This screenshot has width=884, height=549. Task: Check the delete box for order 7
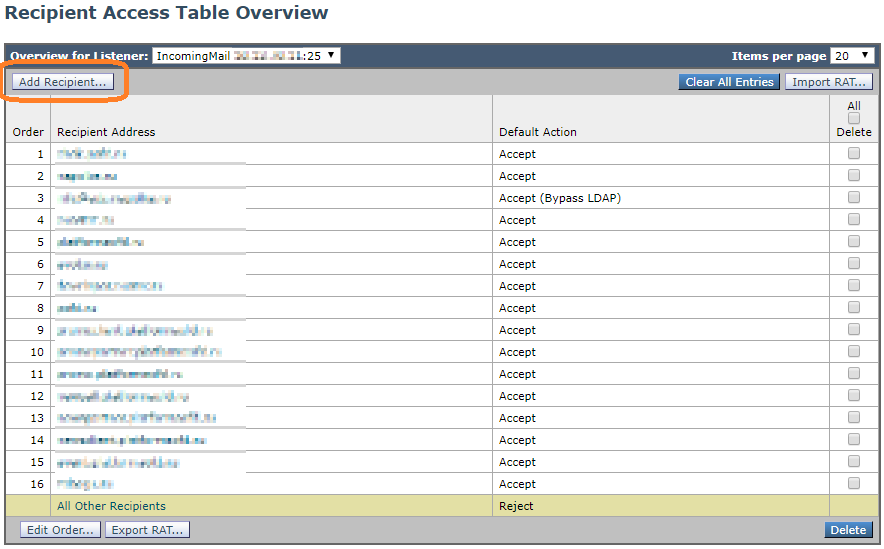854,285
